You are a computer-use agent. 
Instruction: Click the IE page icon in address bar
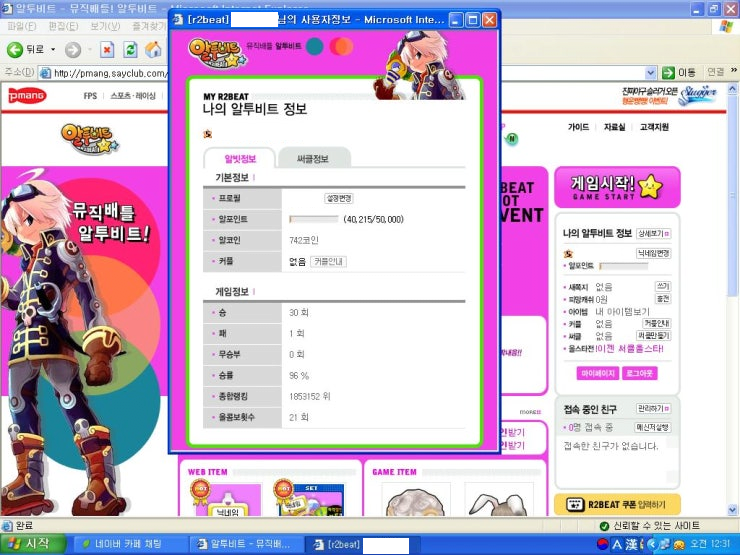pyautogui.click(x=45, y=73)
